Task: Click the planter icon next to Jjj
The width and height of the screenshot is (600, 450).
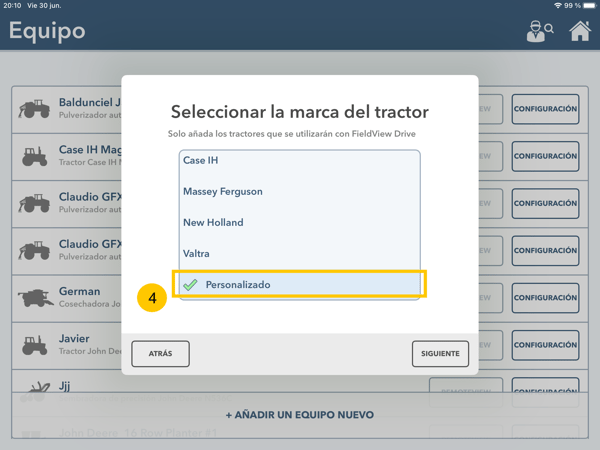Action: pos(35,391)
